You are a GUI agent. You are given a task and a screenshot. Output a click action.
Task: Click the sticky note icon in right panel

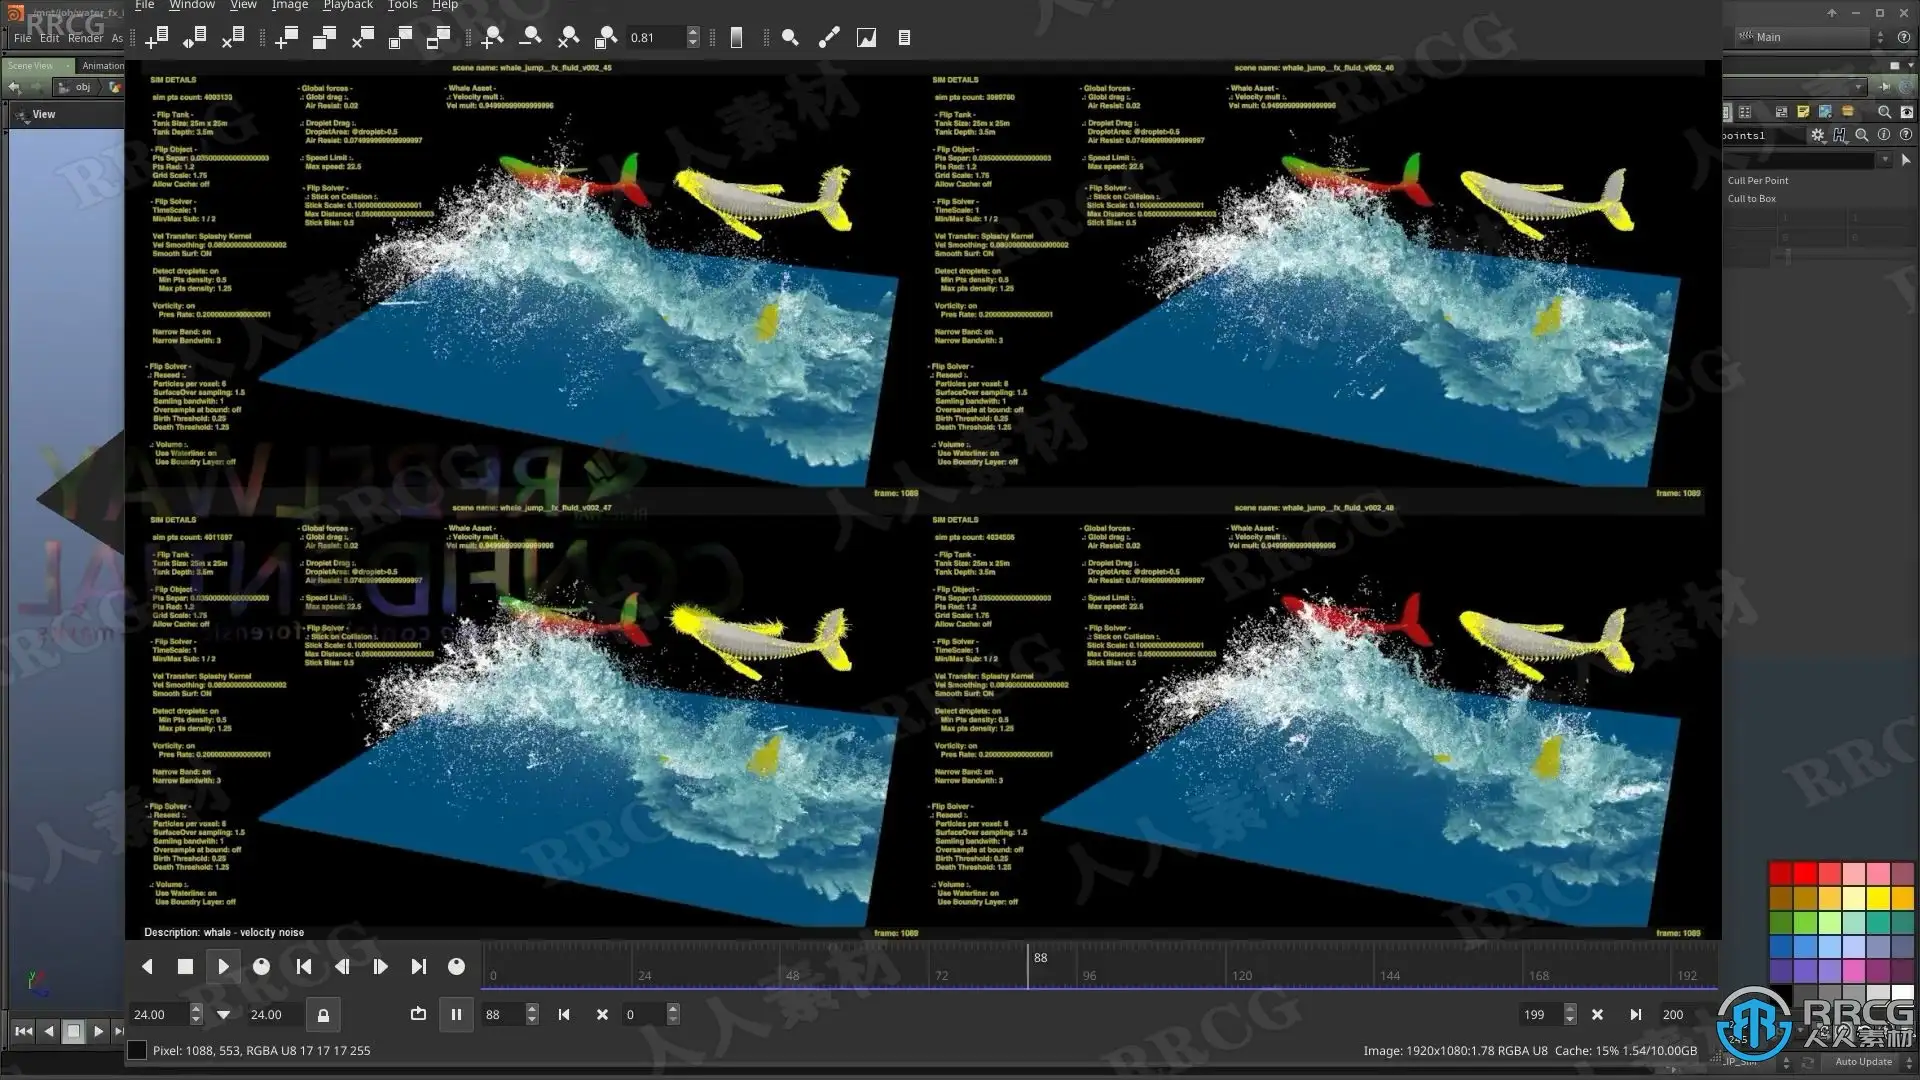(1803, 112)
